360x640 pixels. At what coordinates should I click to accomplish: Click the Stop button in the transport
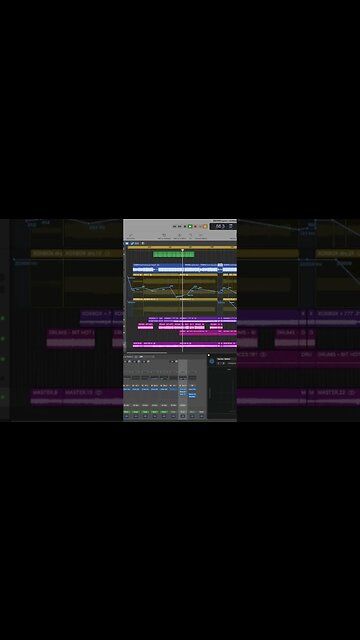click(185, 226)
